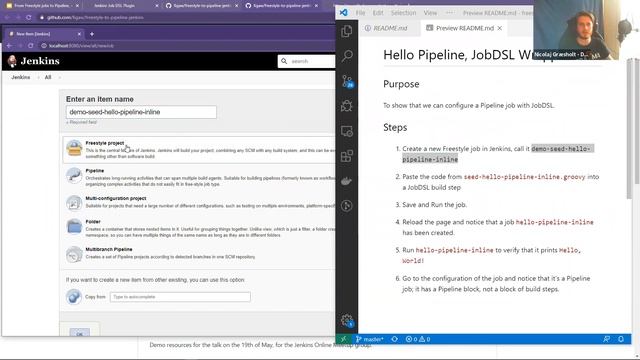Click the Multibranch Pipeline title text
The image size is (640, 360).
coord(109,249)
